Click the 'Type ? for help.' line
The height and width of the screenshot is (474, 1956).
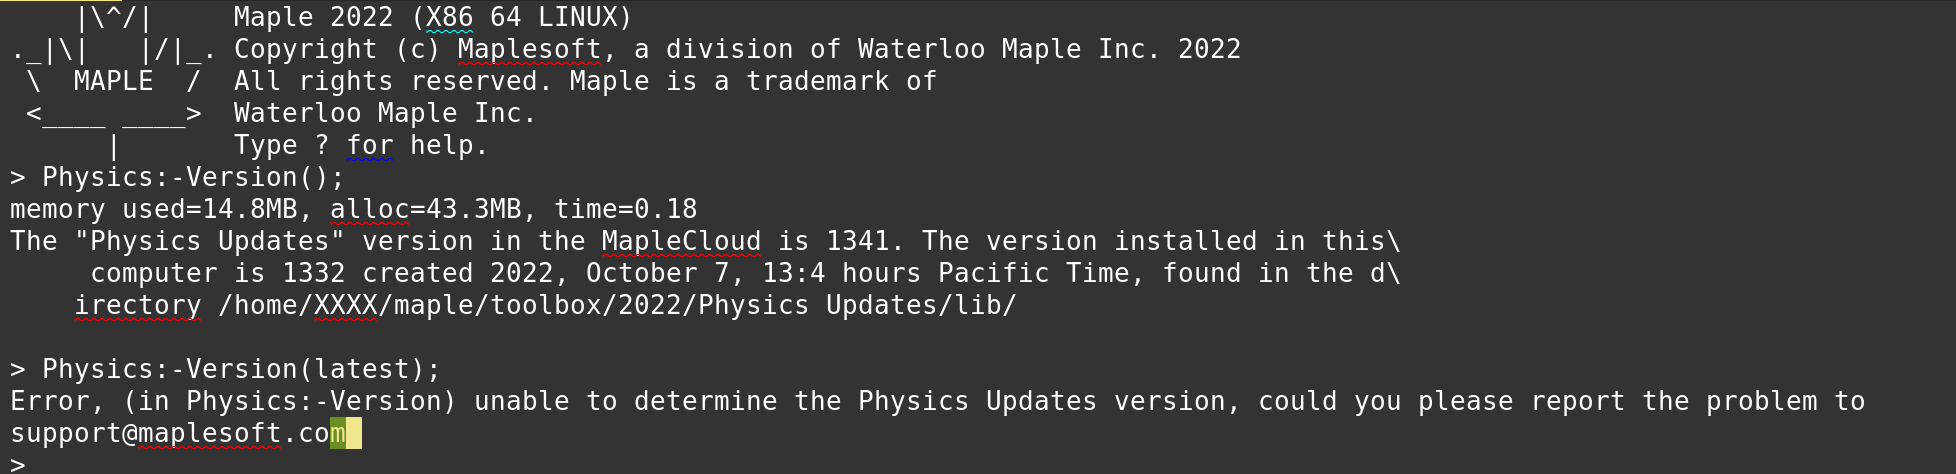[x=361, y=146]
